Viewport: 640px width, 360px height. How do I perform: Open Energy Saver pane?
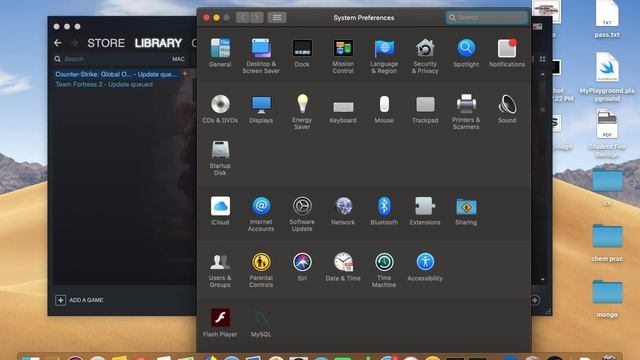point(302,112)
